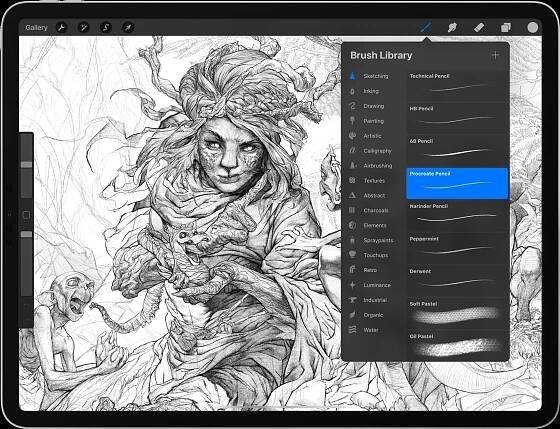560x429 pixels.
Task: Choose the Peppermint brush
Action: click(x=457, y=248)
